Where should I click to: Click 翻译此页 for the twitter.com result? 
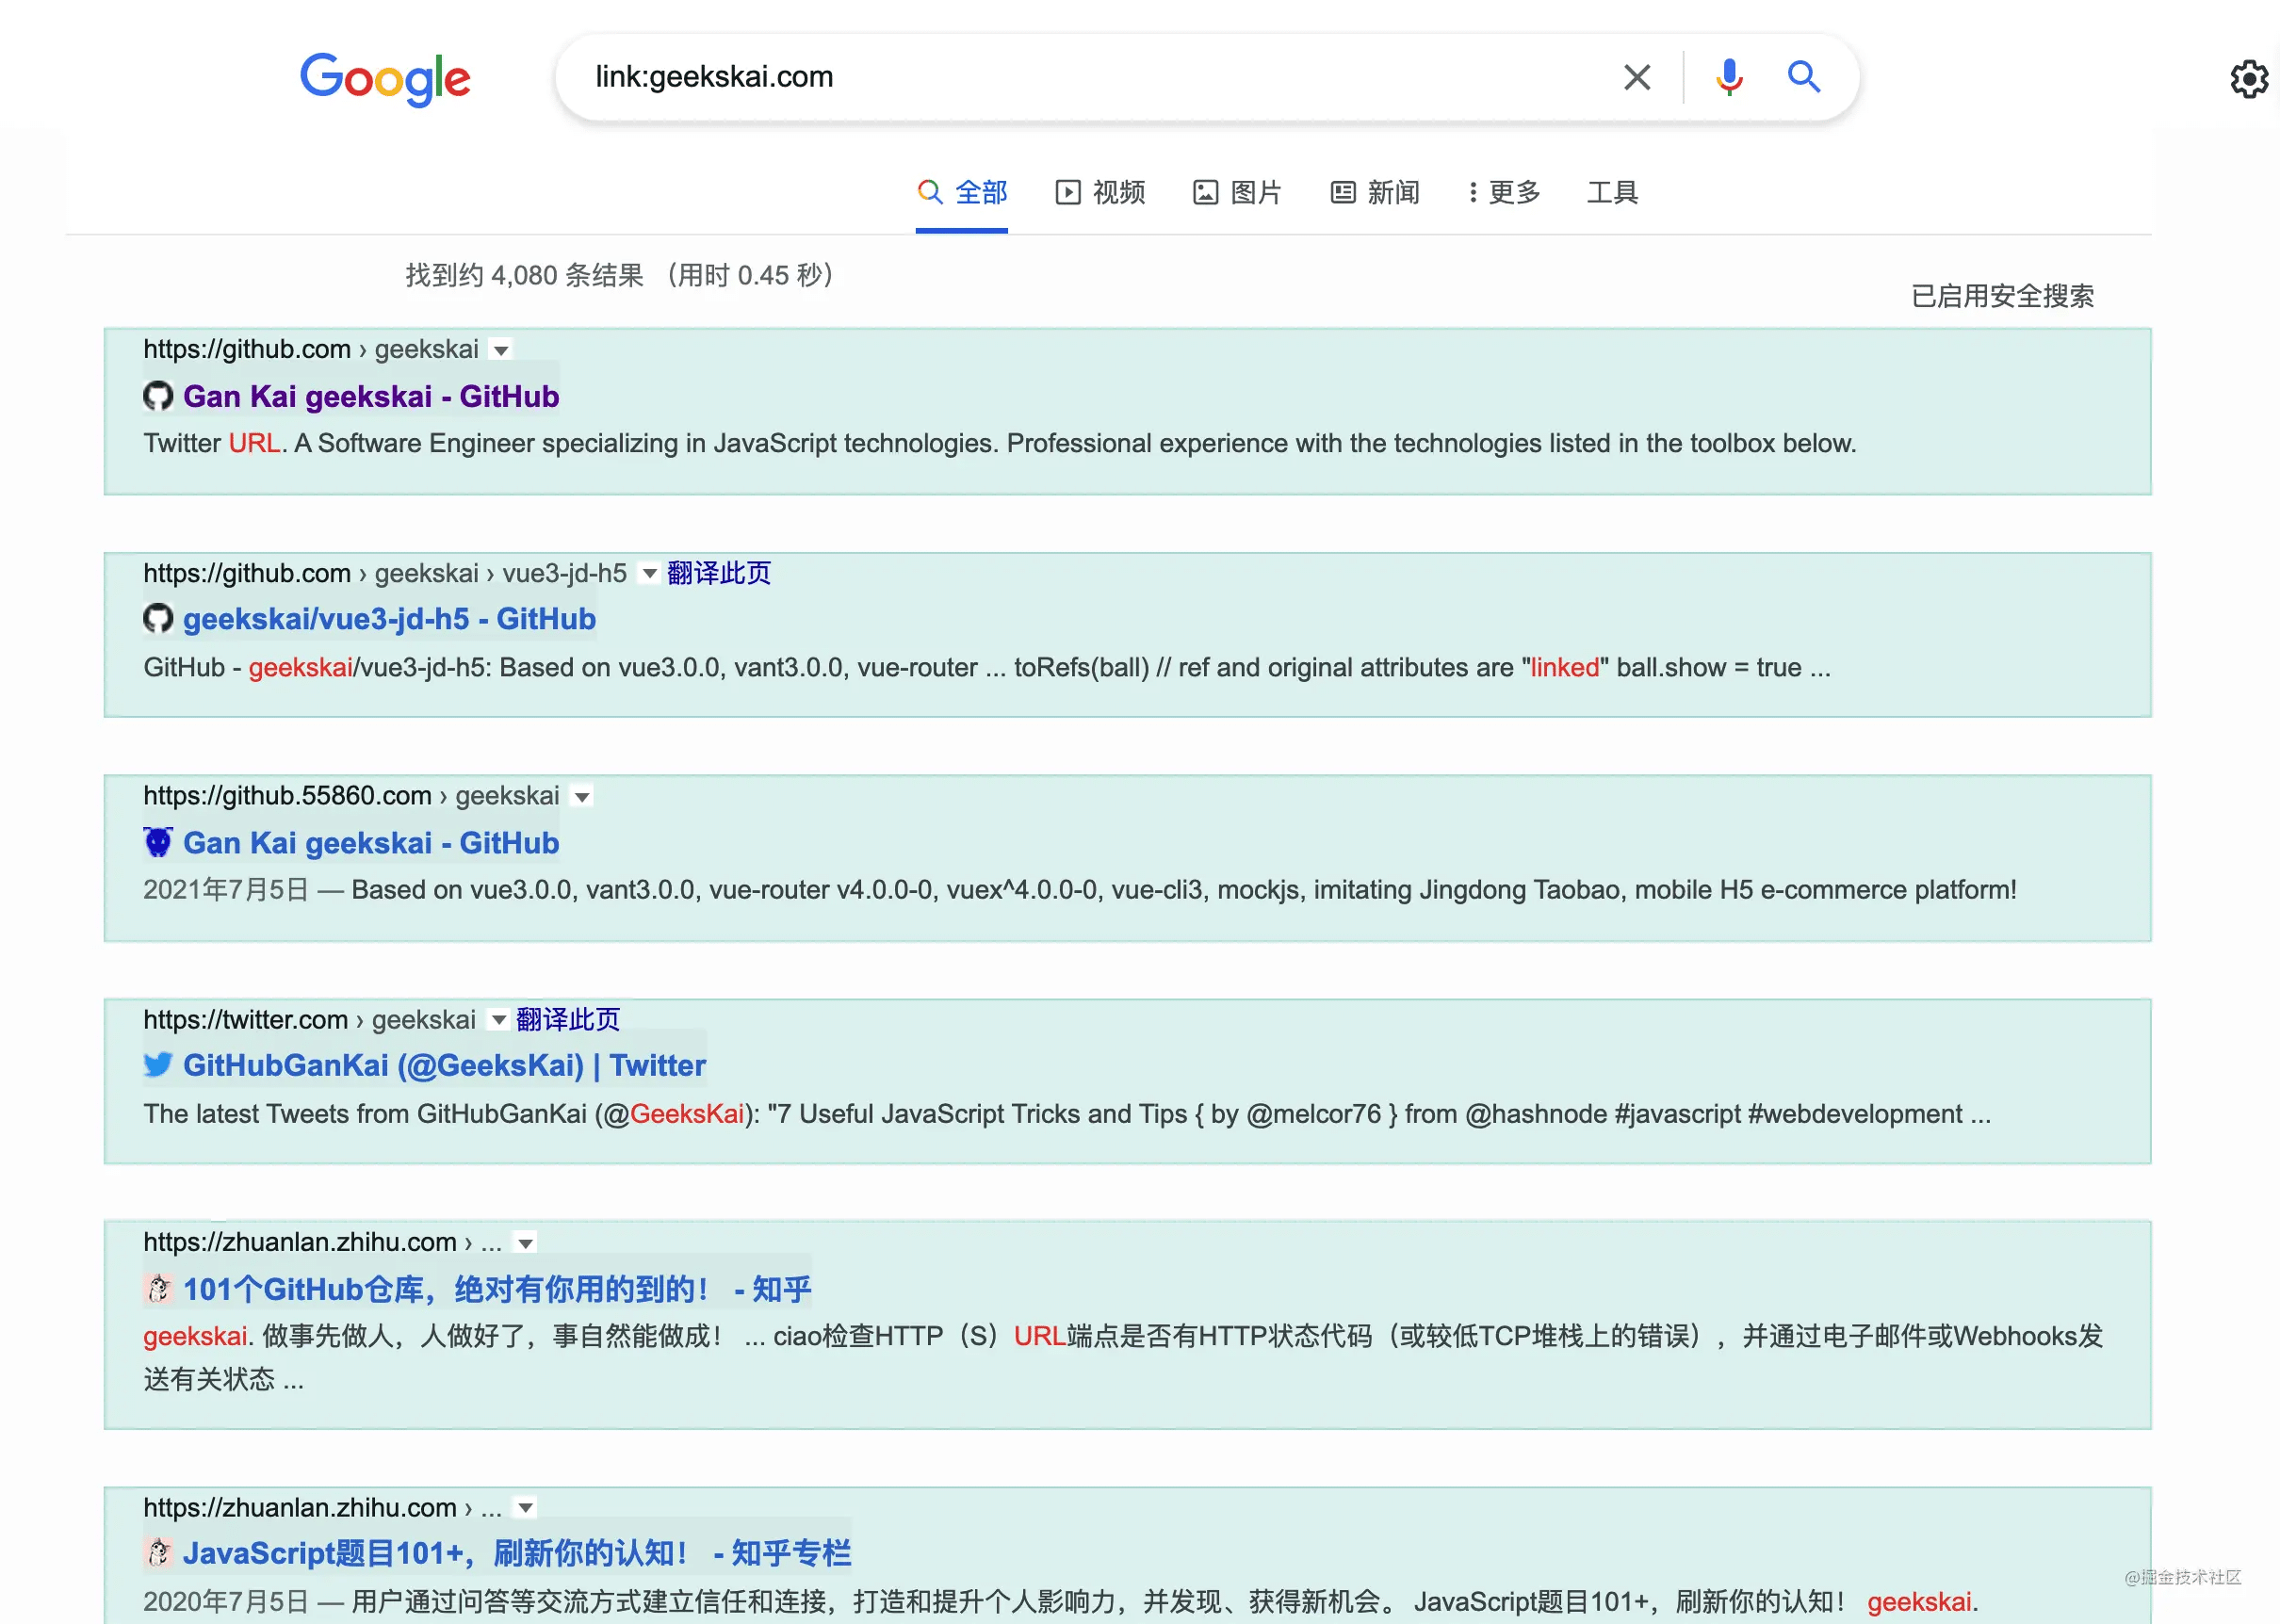(568, 1019)
